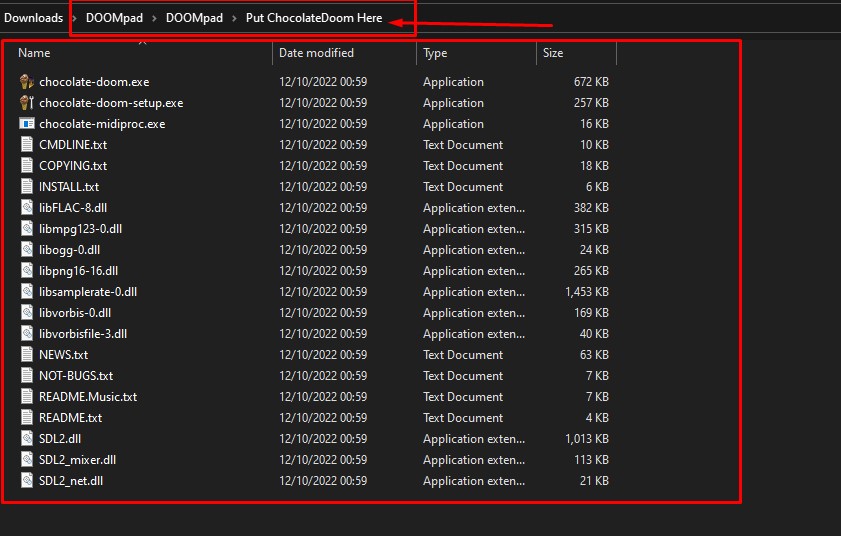841x536 pixels.
Task: Click the date modified of SDL2_net.dll row
Action: click(x=323, y=481)
